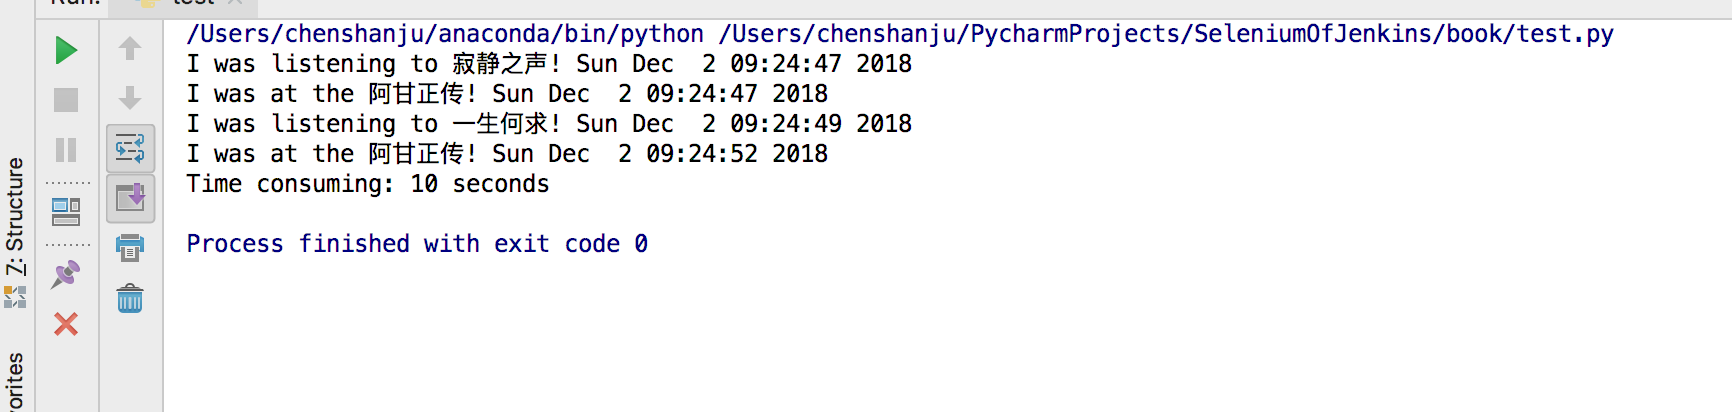Image resolution: width=1732 pixels, height=412 pixels.
Task: Close the run panel with the red X
Action: point(66,324)
